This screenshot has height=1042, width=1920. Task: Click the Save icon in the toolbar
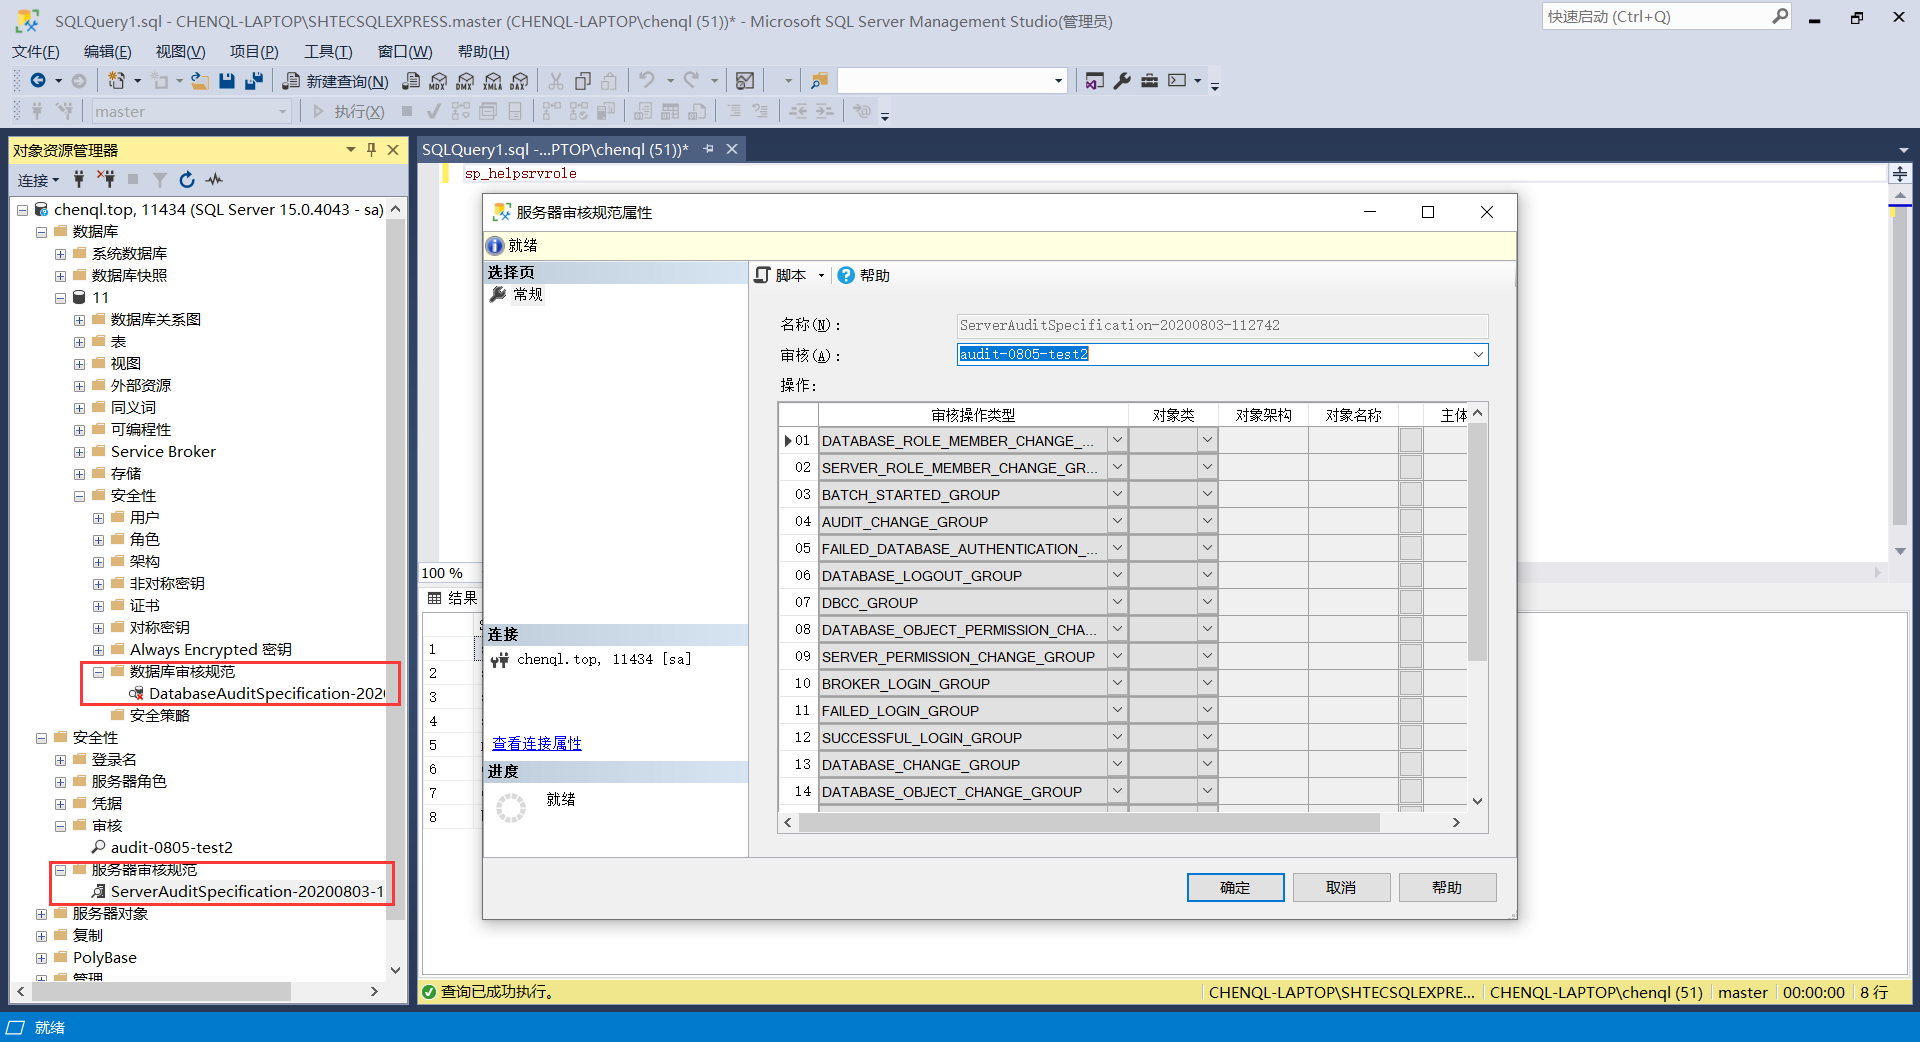pos(227,81)
